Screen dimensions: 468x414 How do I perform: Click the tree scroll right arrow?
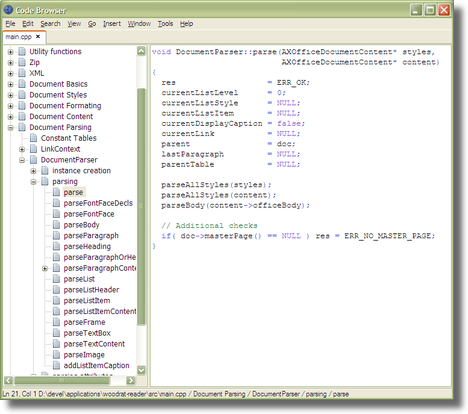pyautogui.click(x=131, y=380)
